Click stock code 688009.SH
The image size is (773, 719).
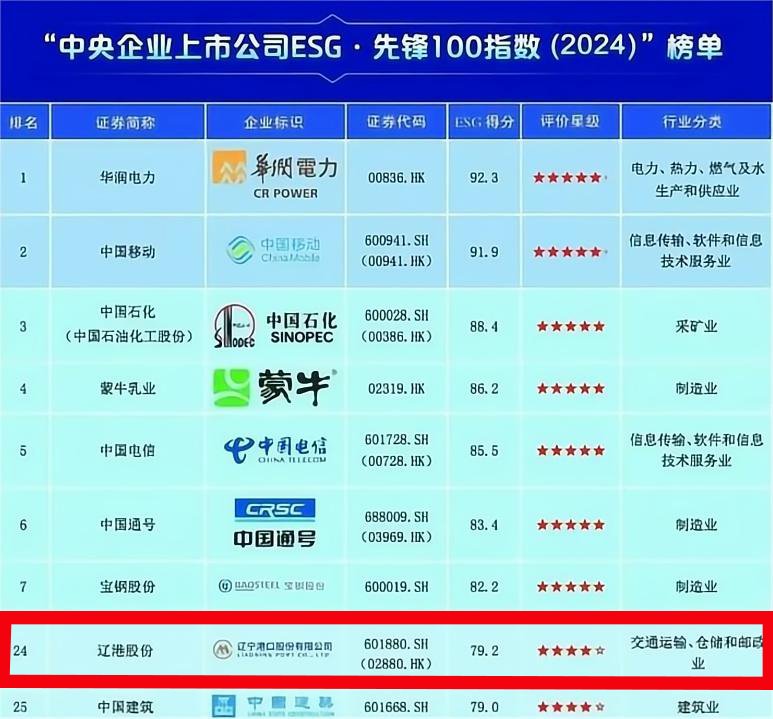point(396,517)
